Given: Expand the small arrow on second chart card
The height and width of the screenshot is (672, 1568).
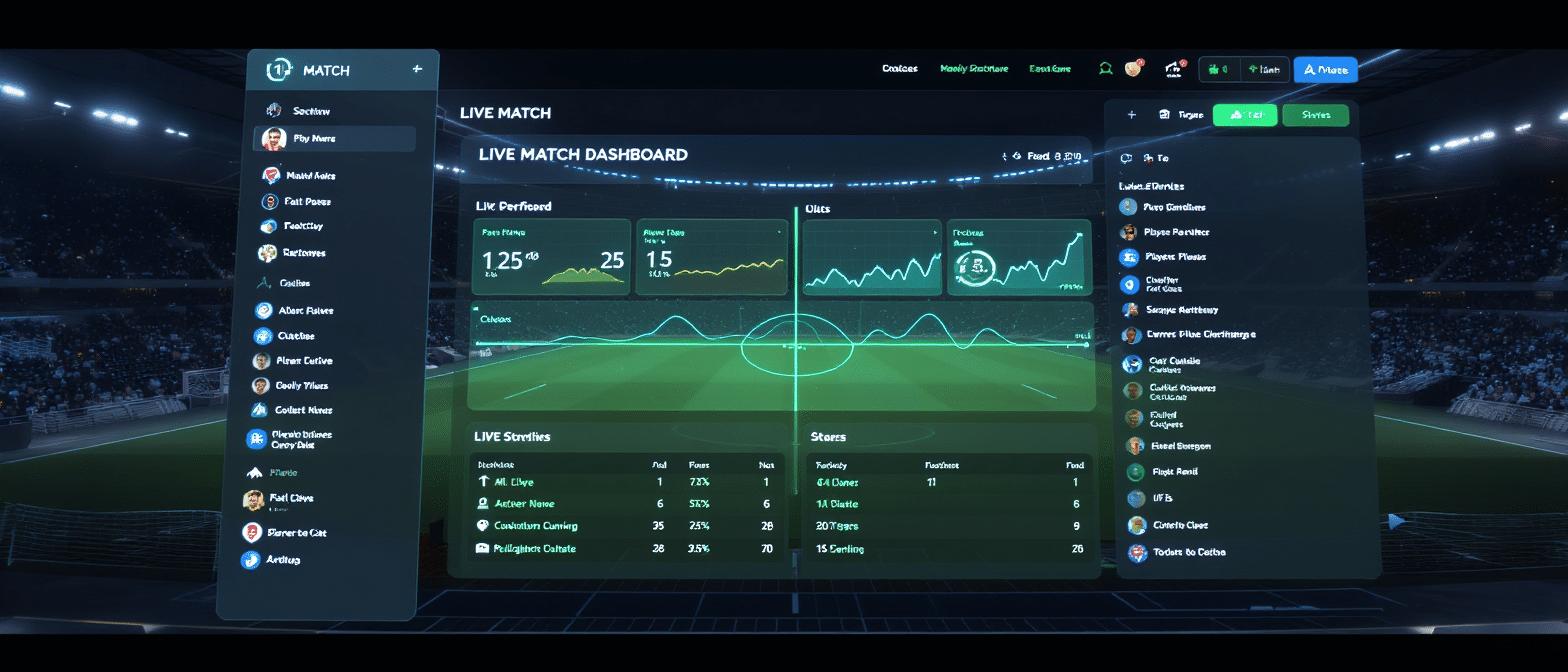Looking at the screenshot, I should 779,232.
